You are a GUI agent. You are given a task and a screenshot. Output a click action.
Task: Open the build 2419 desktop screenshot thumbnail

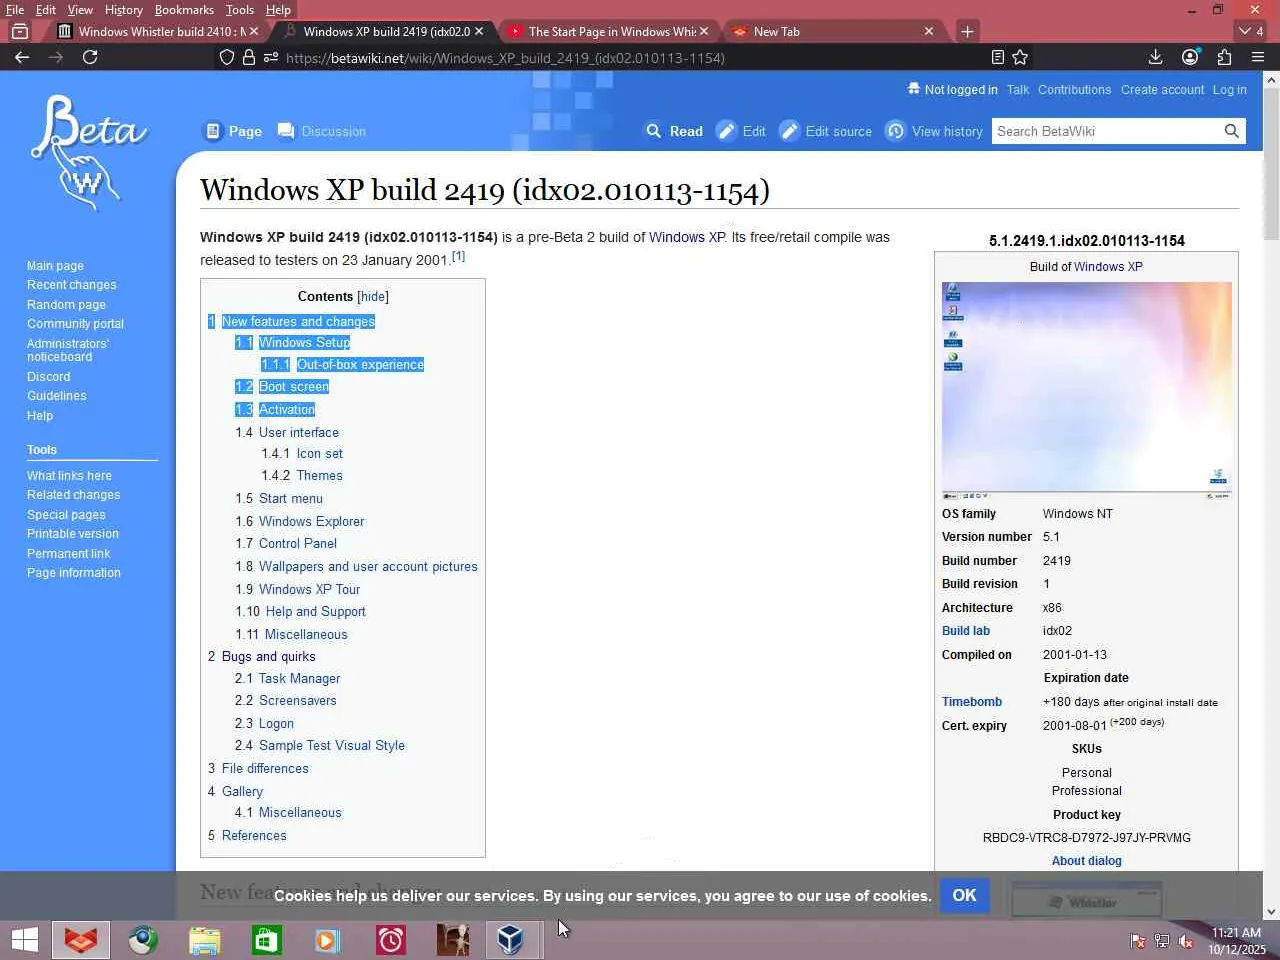1087,390
